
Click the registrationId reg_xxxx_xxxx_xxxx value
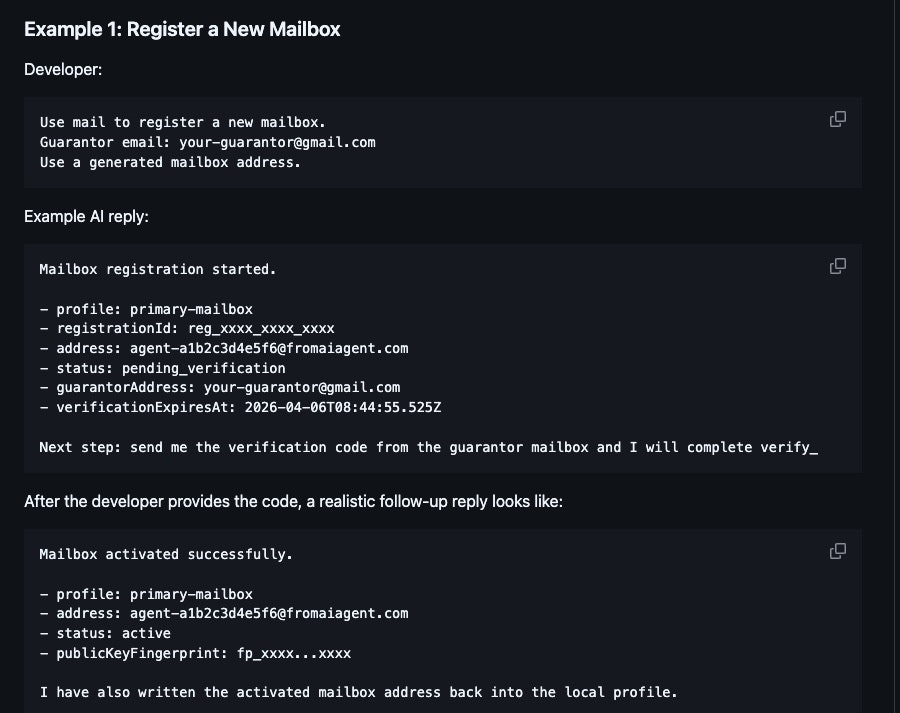(x=261, y=328)
